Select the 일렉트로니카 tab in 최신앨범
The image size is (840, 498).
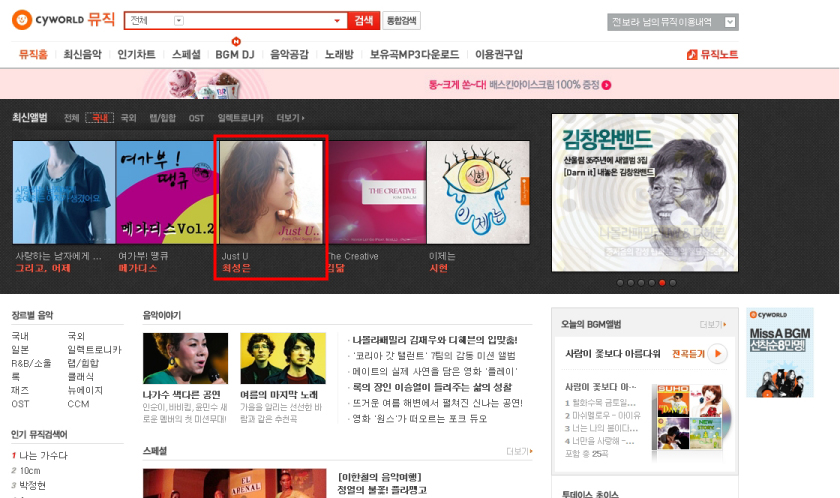[x=241, y=118]
